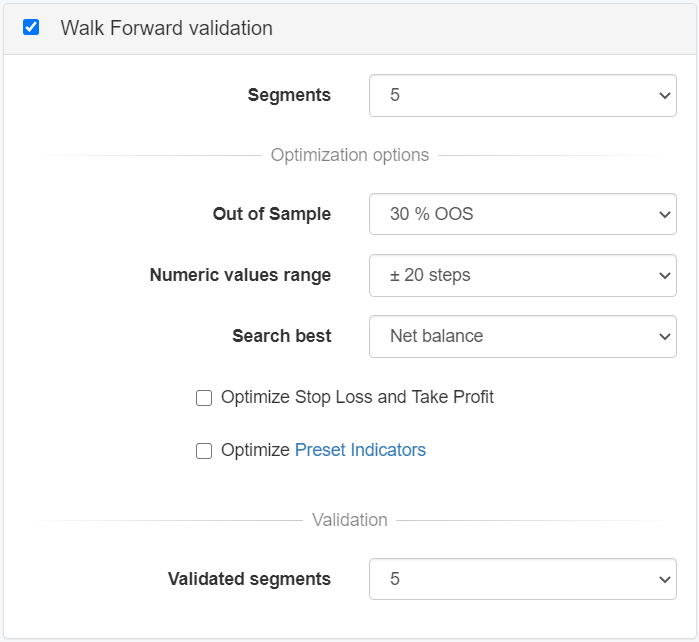Image resolution: width=699 pixels, height=642 pixels.
Task: Click the Segments label
Action: pos(289,95)
